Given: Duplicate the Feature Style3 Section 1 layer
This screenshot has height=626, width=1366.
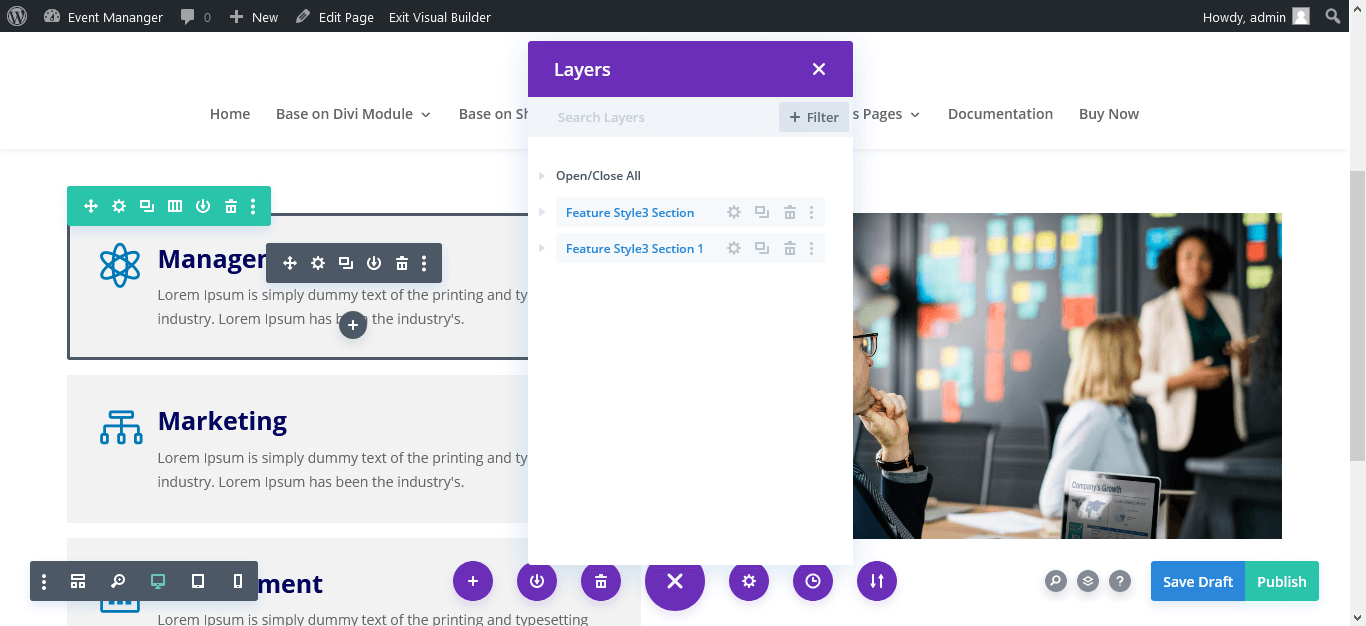Looking at the screenshot, I should 762,248.
